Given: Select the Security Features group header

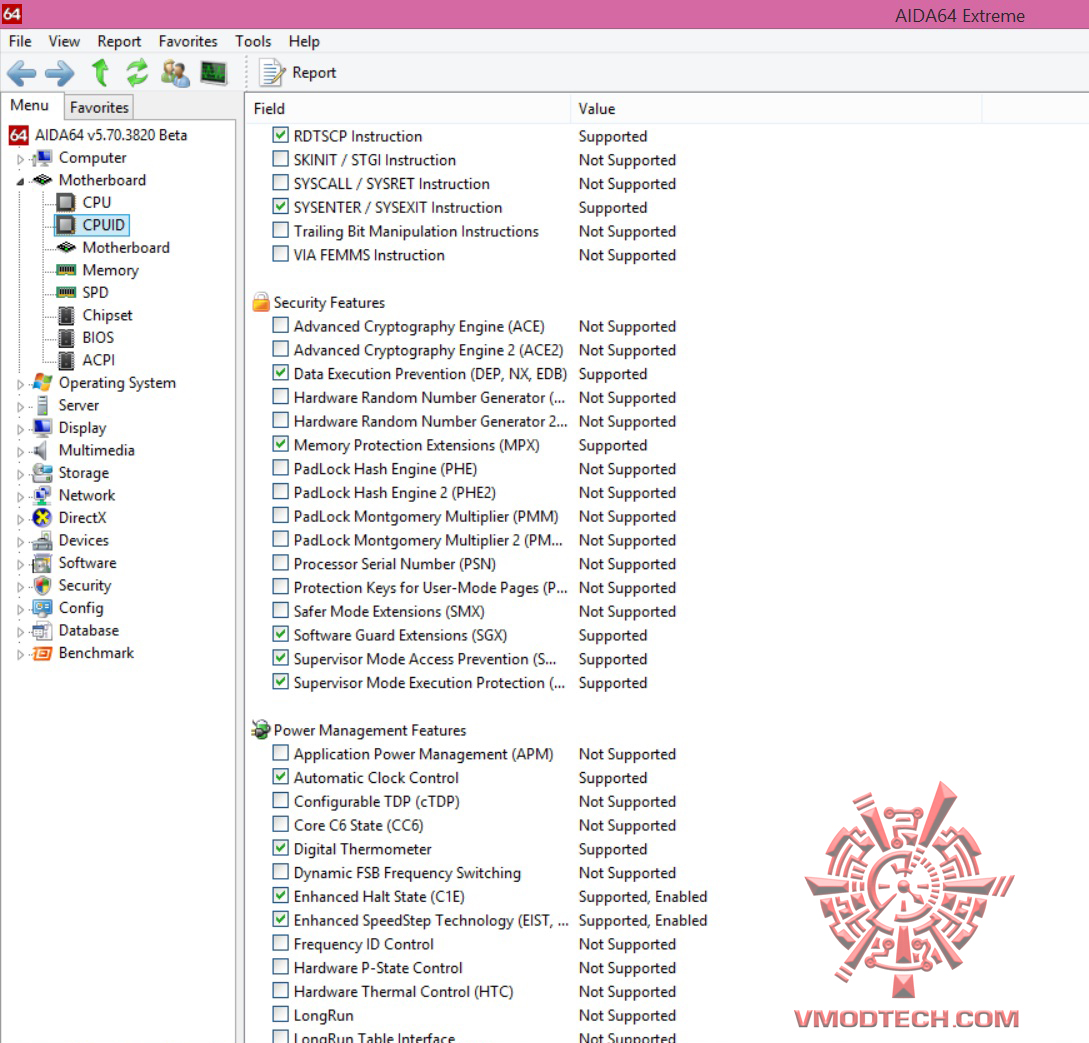Looking at the screenshot, I should tap(329, 302).
